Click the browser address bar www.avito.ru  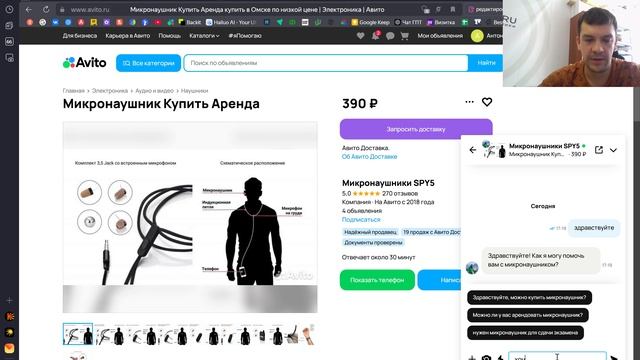90,9
